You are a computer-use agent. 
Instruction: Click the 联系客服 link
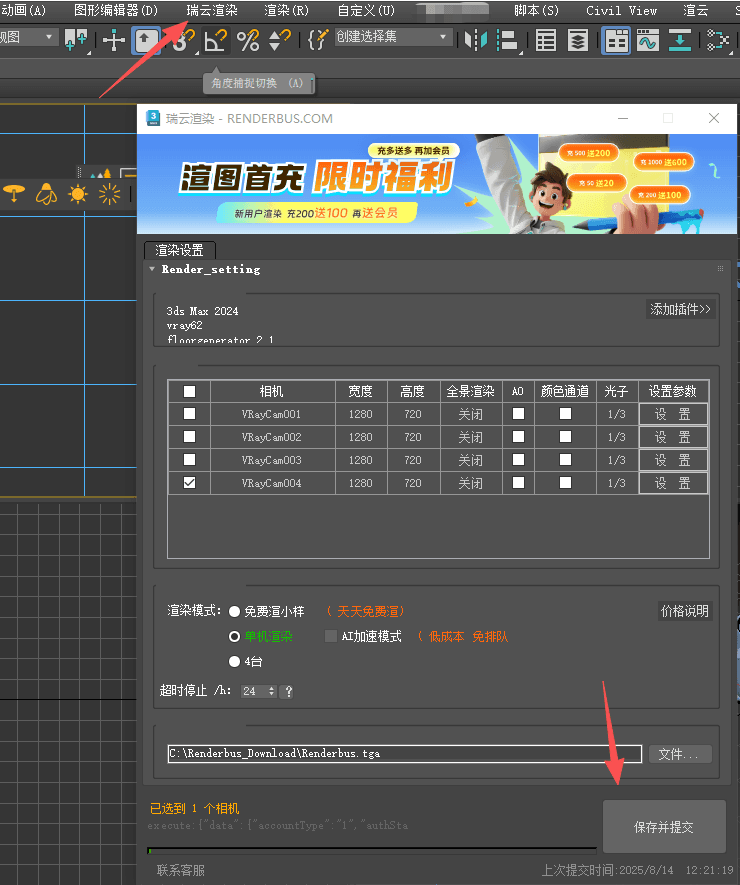(181, 870)
